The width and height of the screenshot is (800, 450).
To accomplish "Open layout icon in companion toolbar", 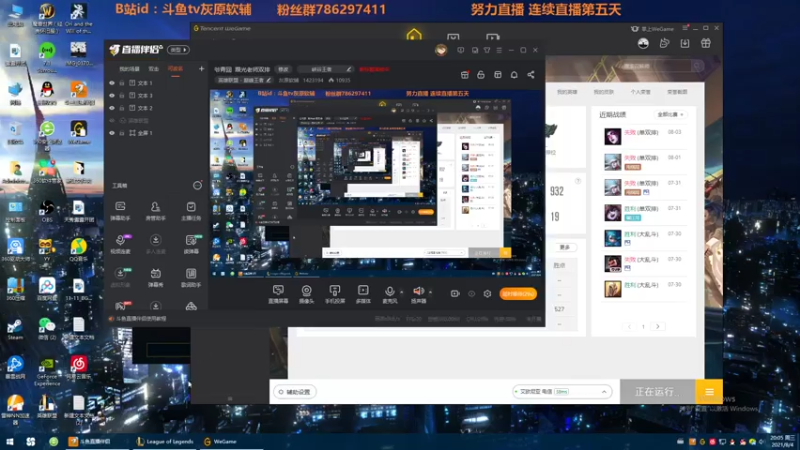I will [497, 75].
